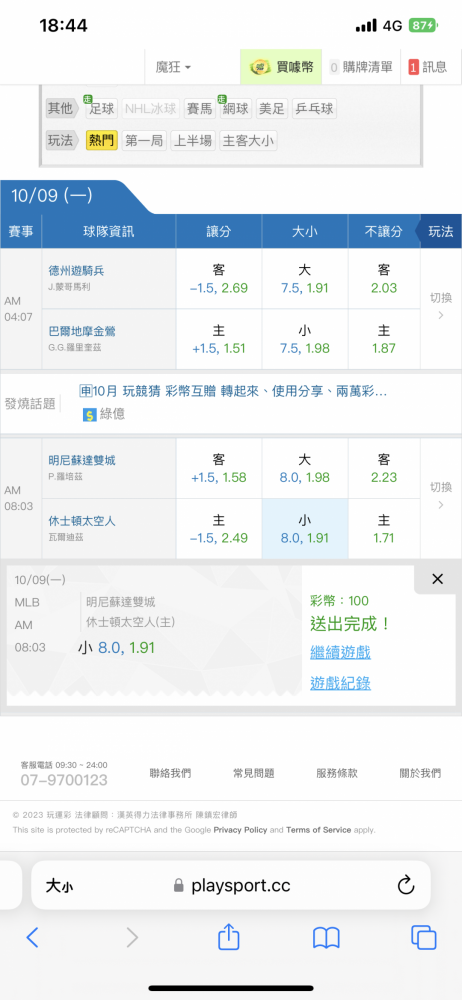Select the 賽馬 sport tab
Viewport: 462px width, 1000px height.
click(x=199, y=108)
